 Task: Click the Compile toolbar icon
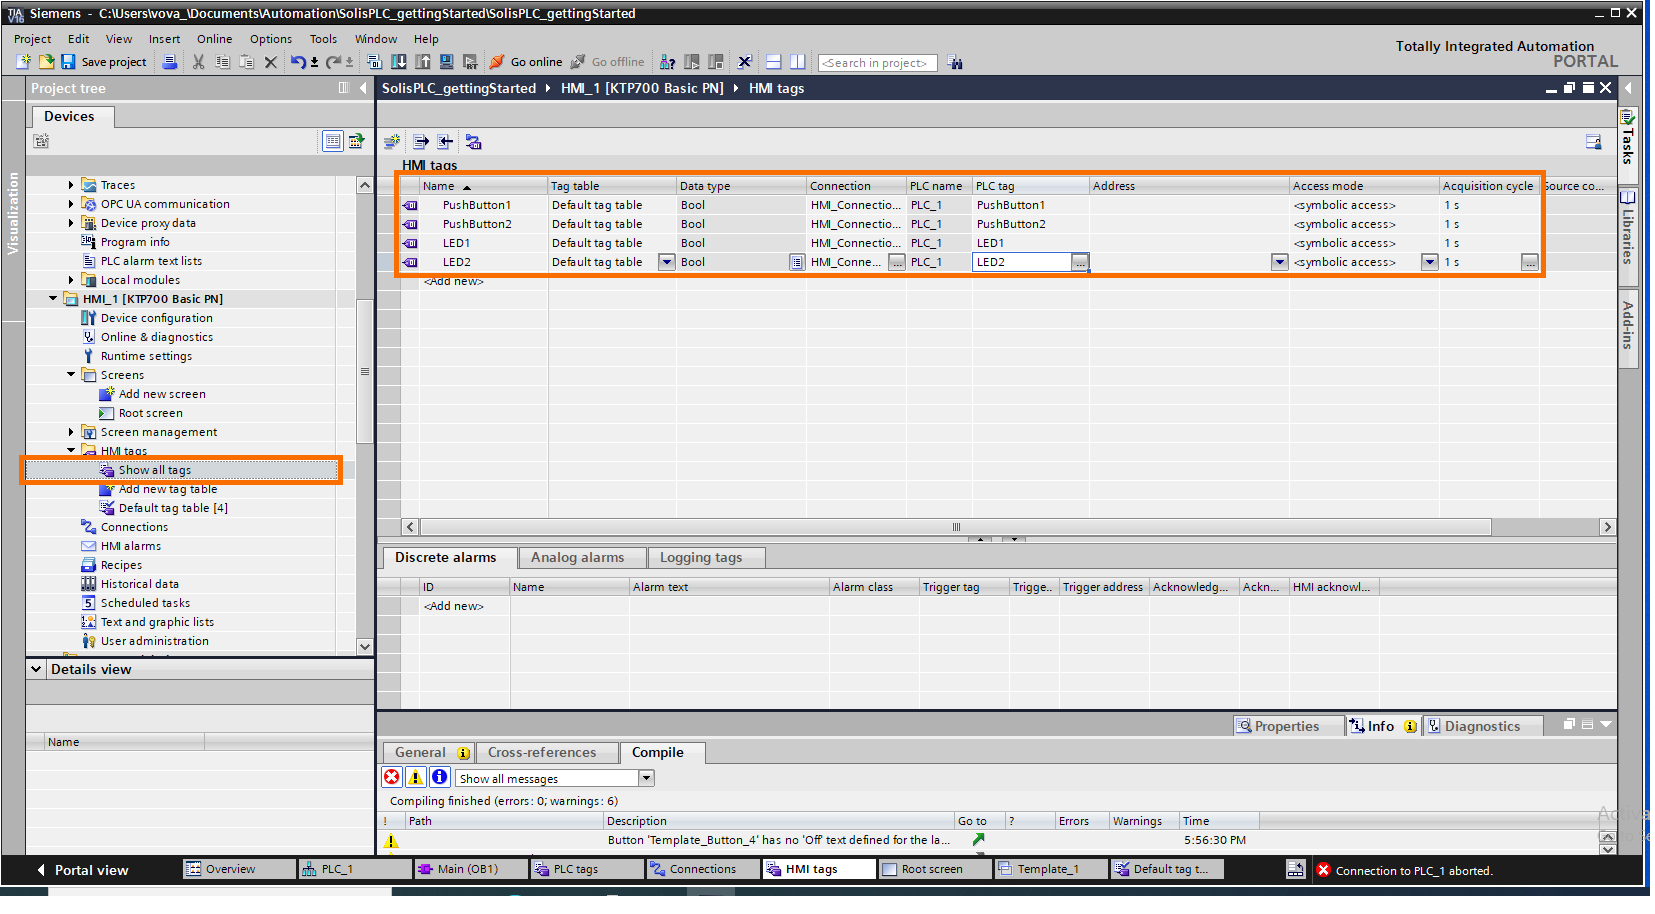click(374, 62)
